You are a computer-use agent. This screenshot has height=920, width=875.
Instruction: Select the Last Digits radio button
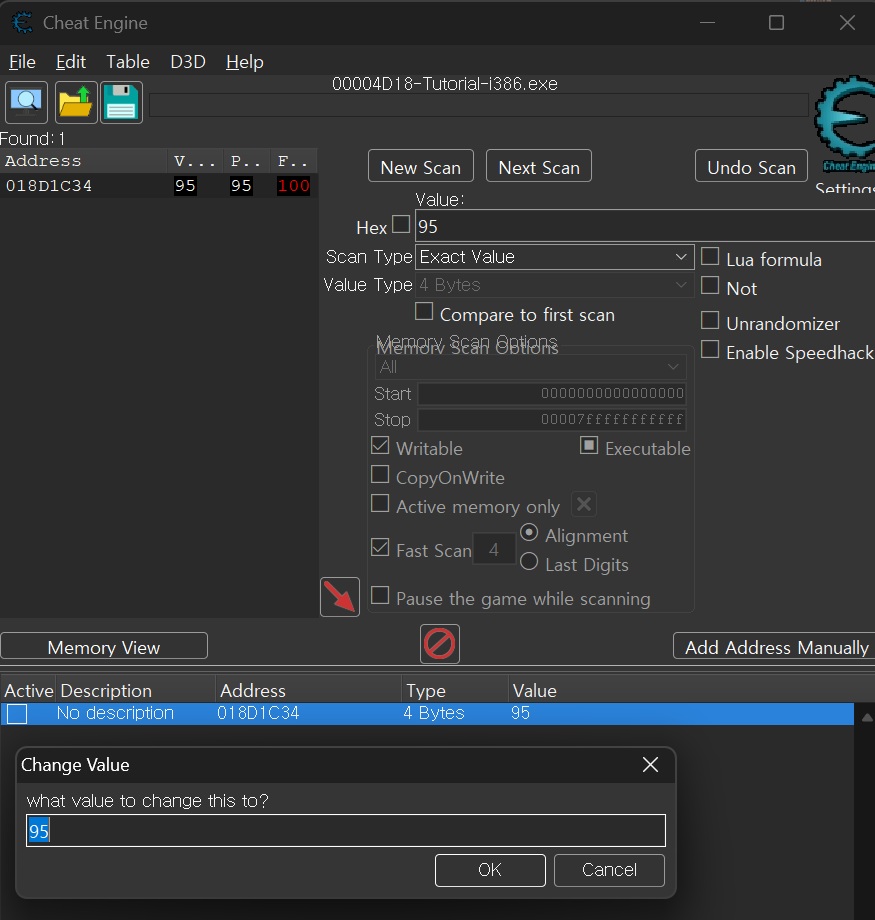pos(530,563)
